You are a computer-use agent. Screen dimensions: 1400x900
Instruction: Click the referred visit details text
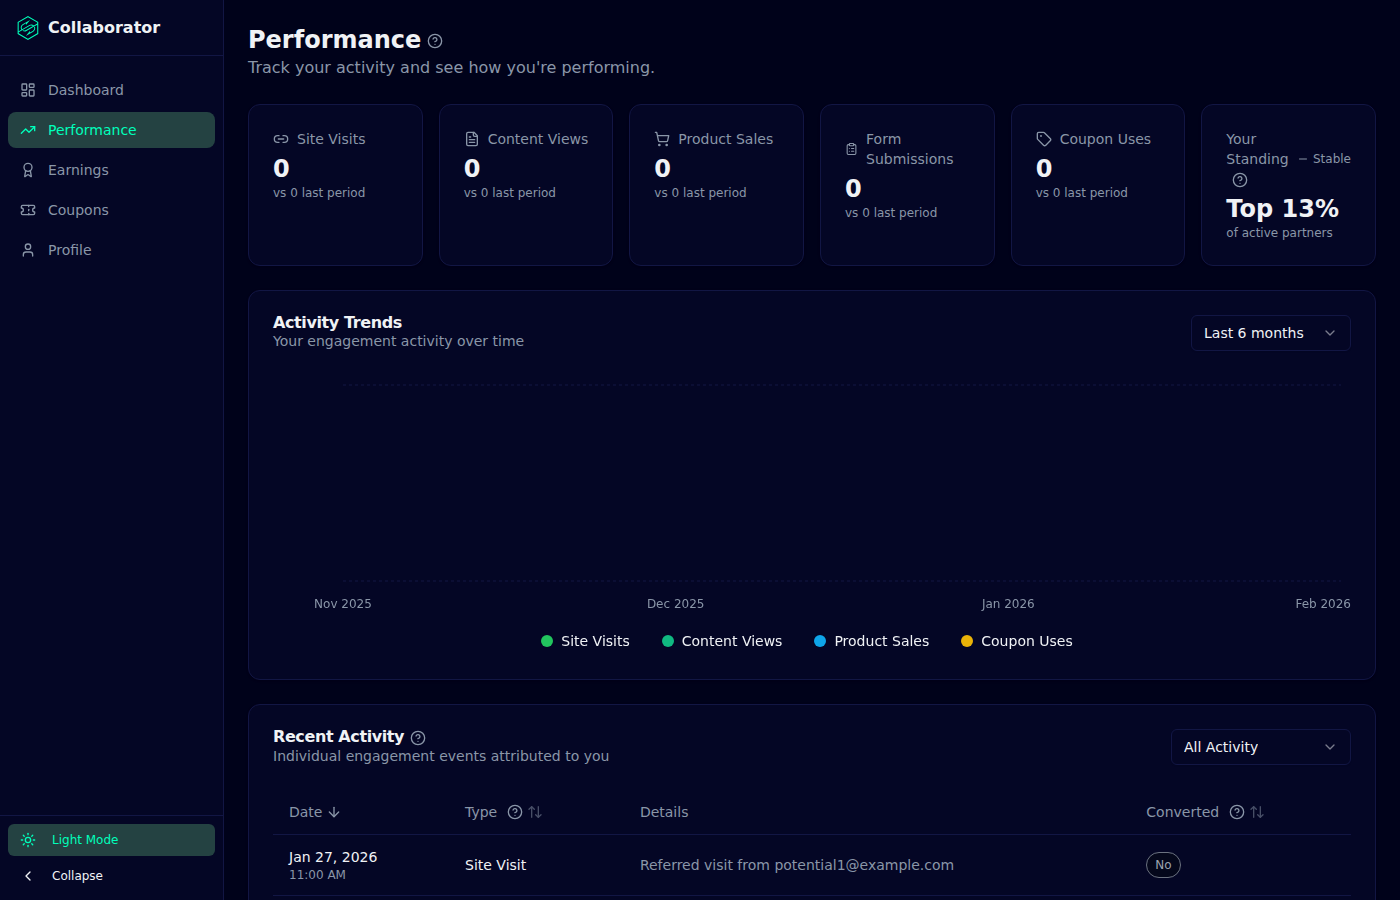[x=797, y=865]
